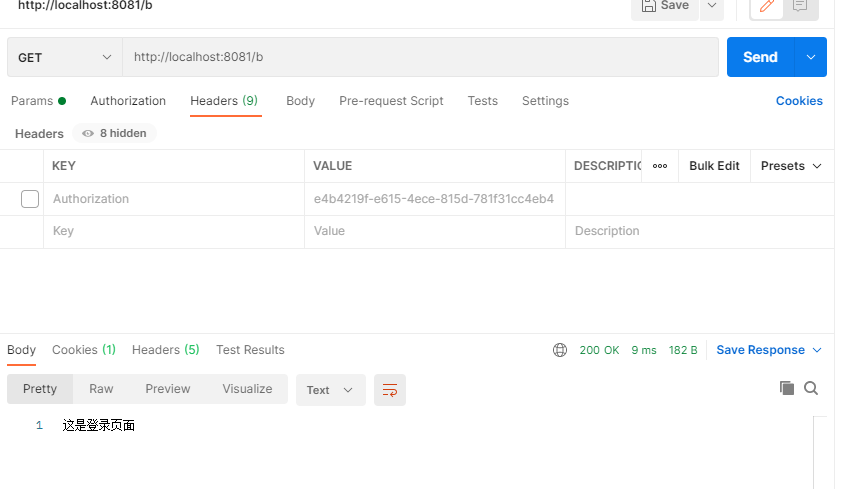
Task: Select the Pretty view mode
Action: (x=40, y=389)
